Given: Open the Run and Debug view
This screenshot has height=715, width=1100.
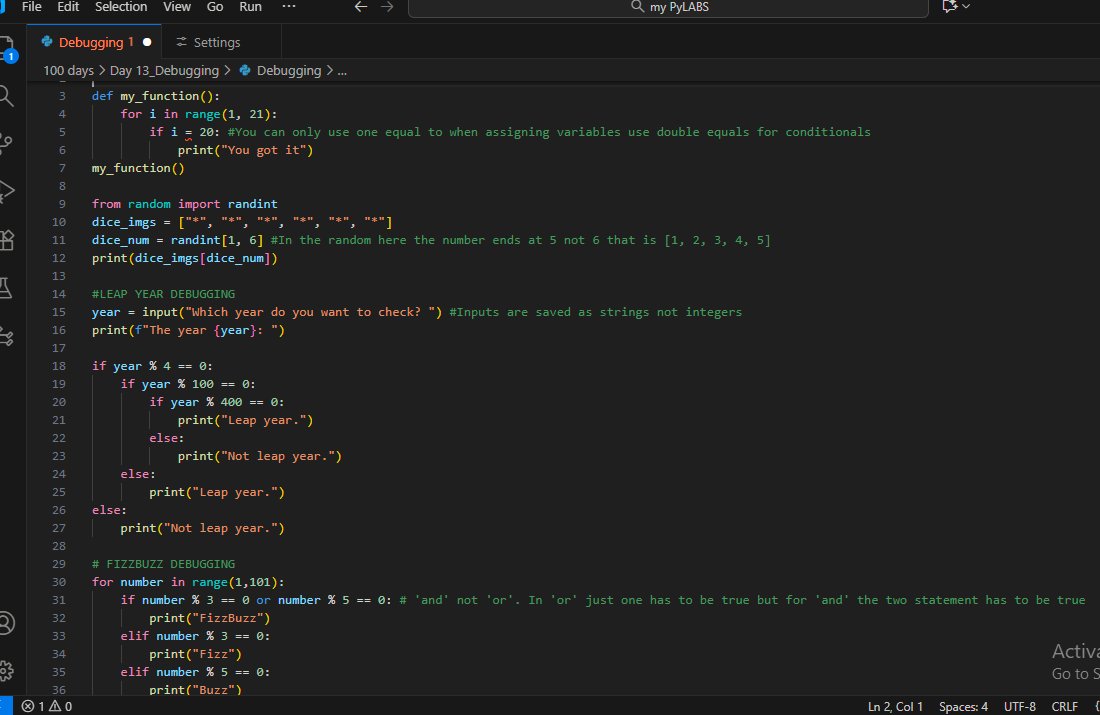Looking at the screenshot, I should point(6,191).
